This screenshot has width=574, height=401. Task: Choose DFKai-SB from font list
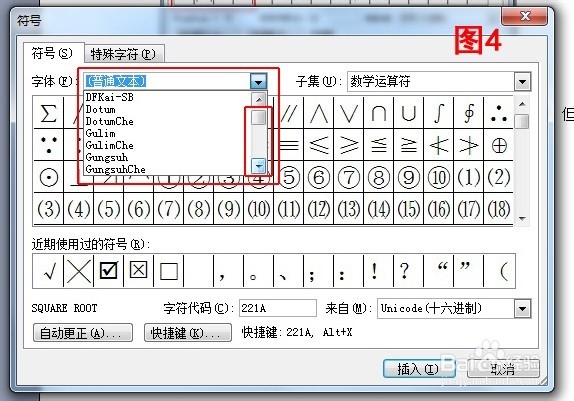(x=167, y=97)
